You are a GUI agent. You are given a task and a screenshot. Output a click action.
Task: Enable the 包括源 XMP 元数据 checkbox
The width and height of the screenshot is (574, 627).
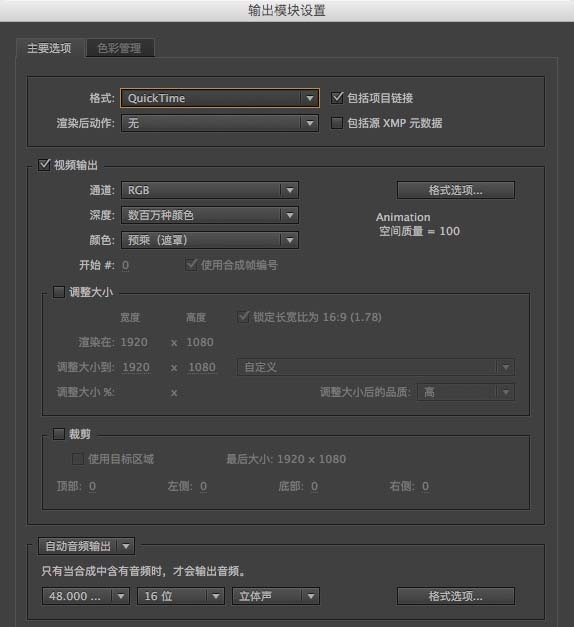pos(337,123)
